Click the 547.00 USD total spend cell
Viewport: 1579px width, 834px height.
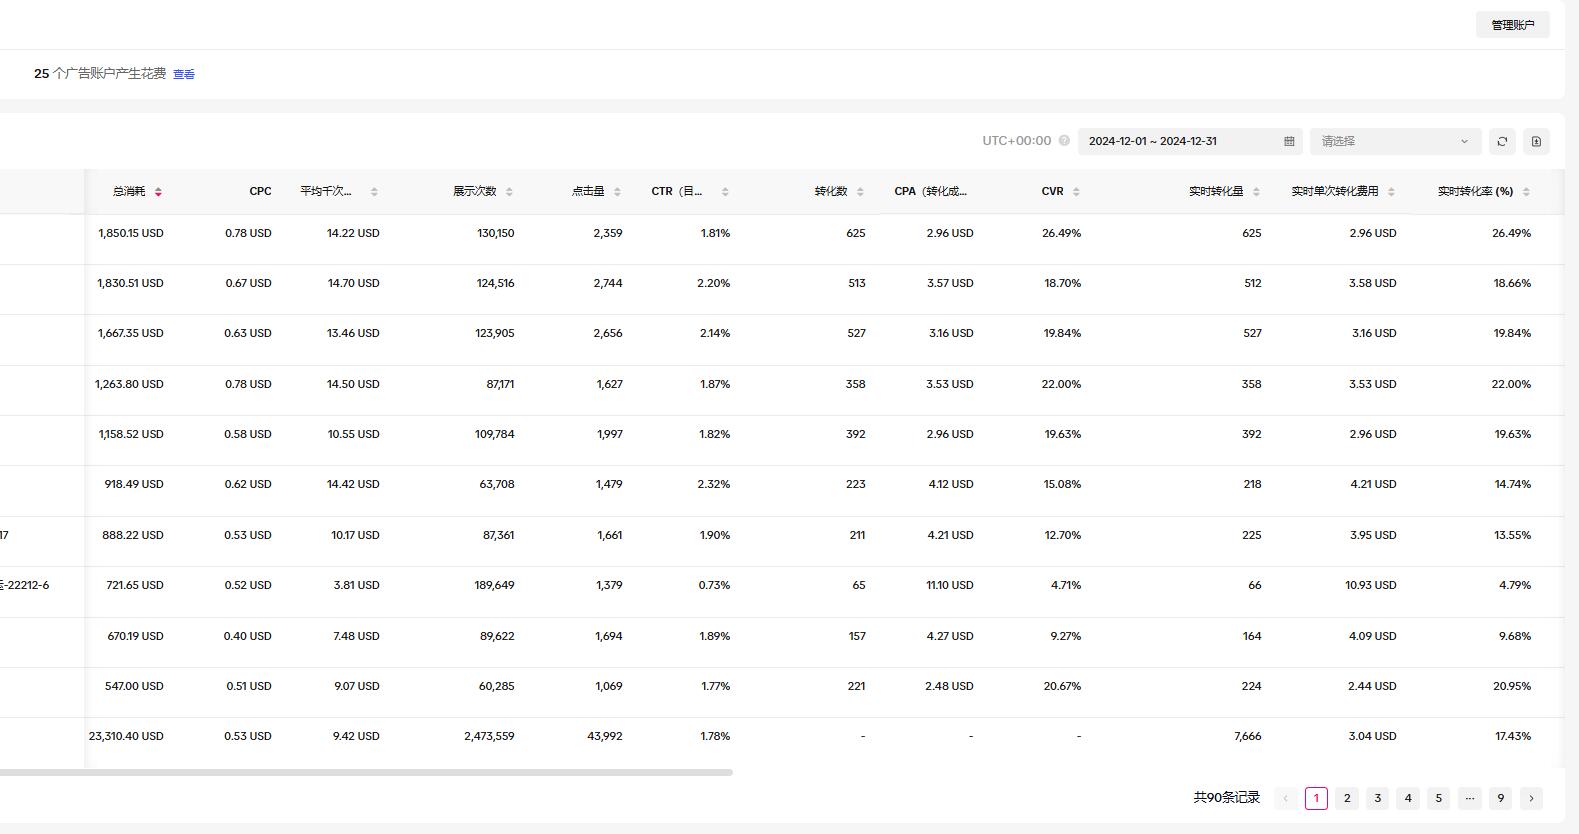[x=134, y=686]
